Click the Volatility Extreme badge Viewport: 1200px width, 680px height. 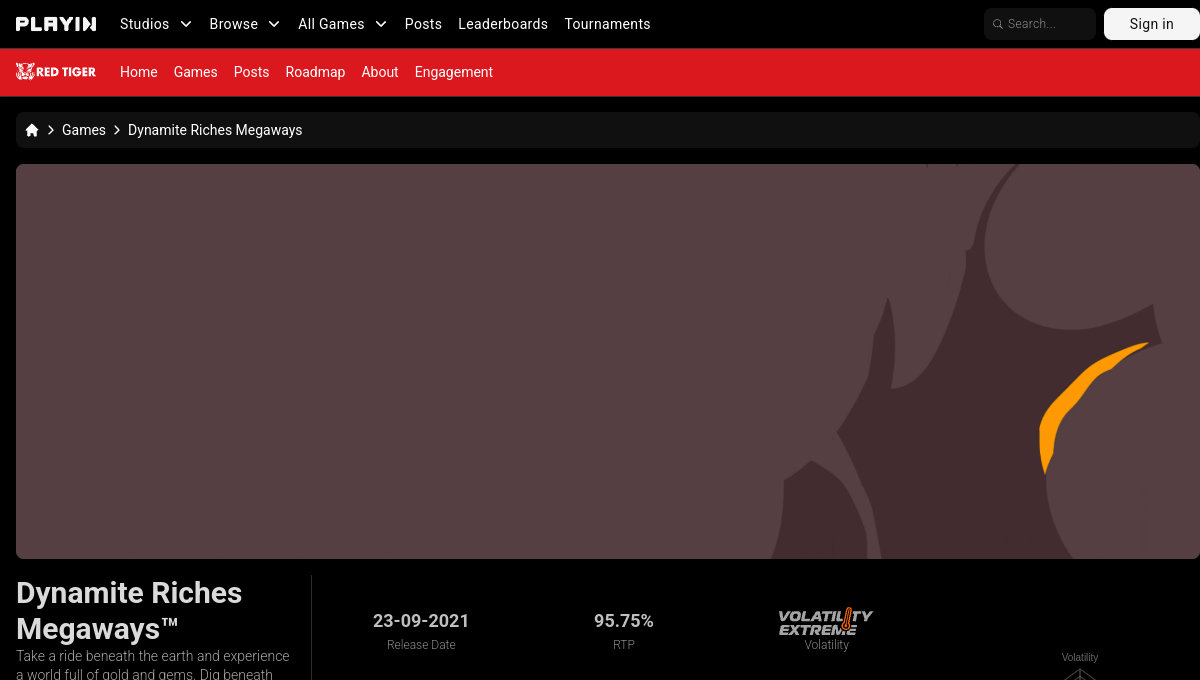[826, 621]
